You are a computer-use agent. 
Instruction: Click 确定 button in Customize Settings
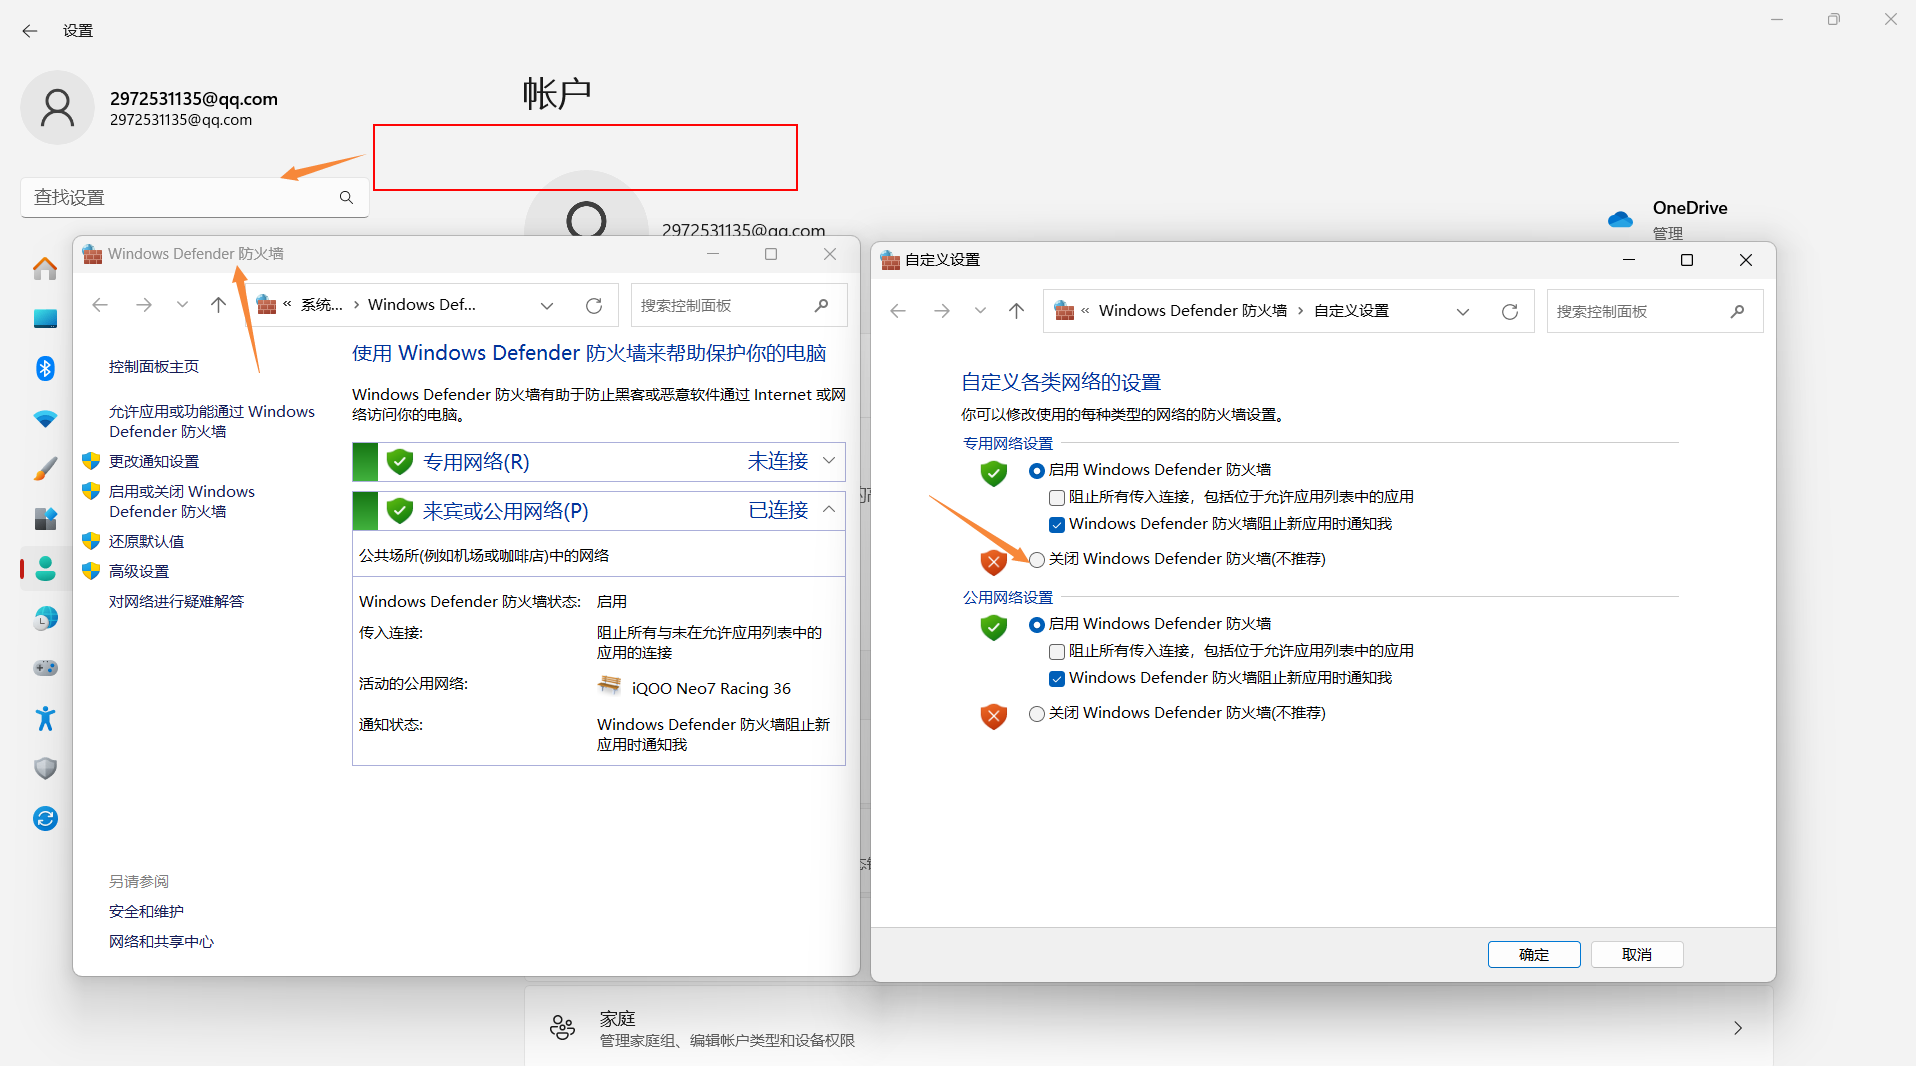[x=1534, y=955]
